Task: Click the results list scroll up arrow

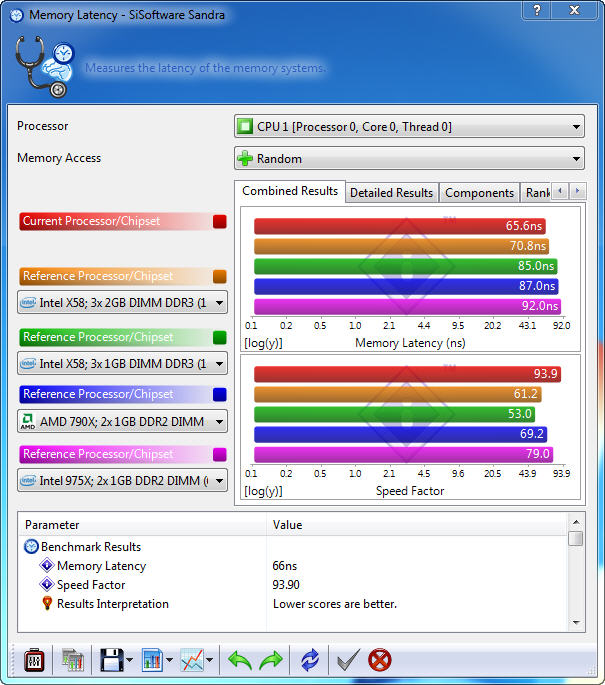Action: [x=576, y=522]
